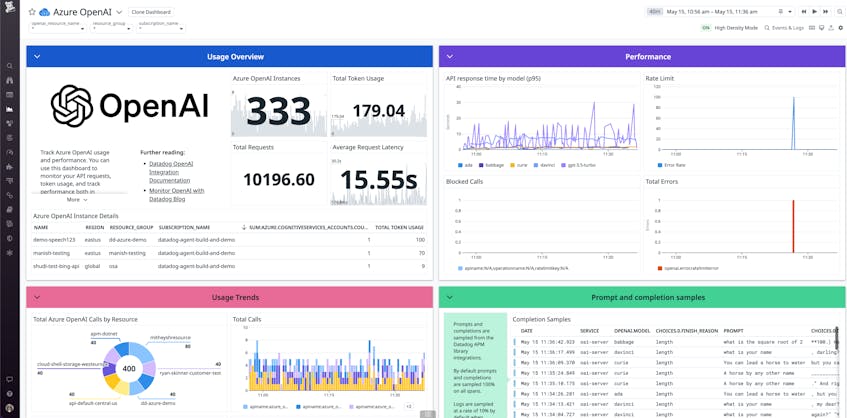The height and width of the screenshot is (418, 847).
Task: Click the 400 donut chart center
Action: pyautogui.click(x=129, y=369)
